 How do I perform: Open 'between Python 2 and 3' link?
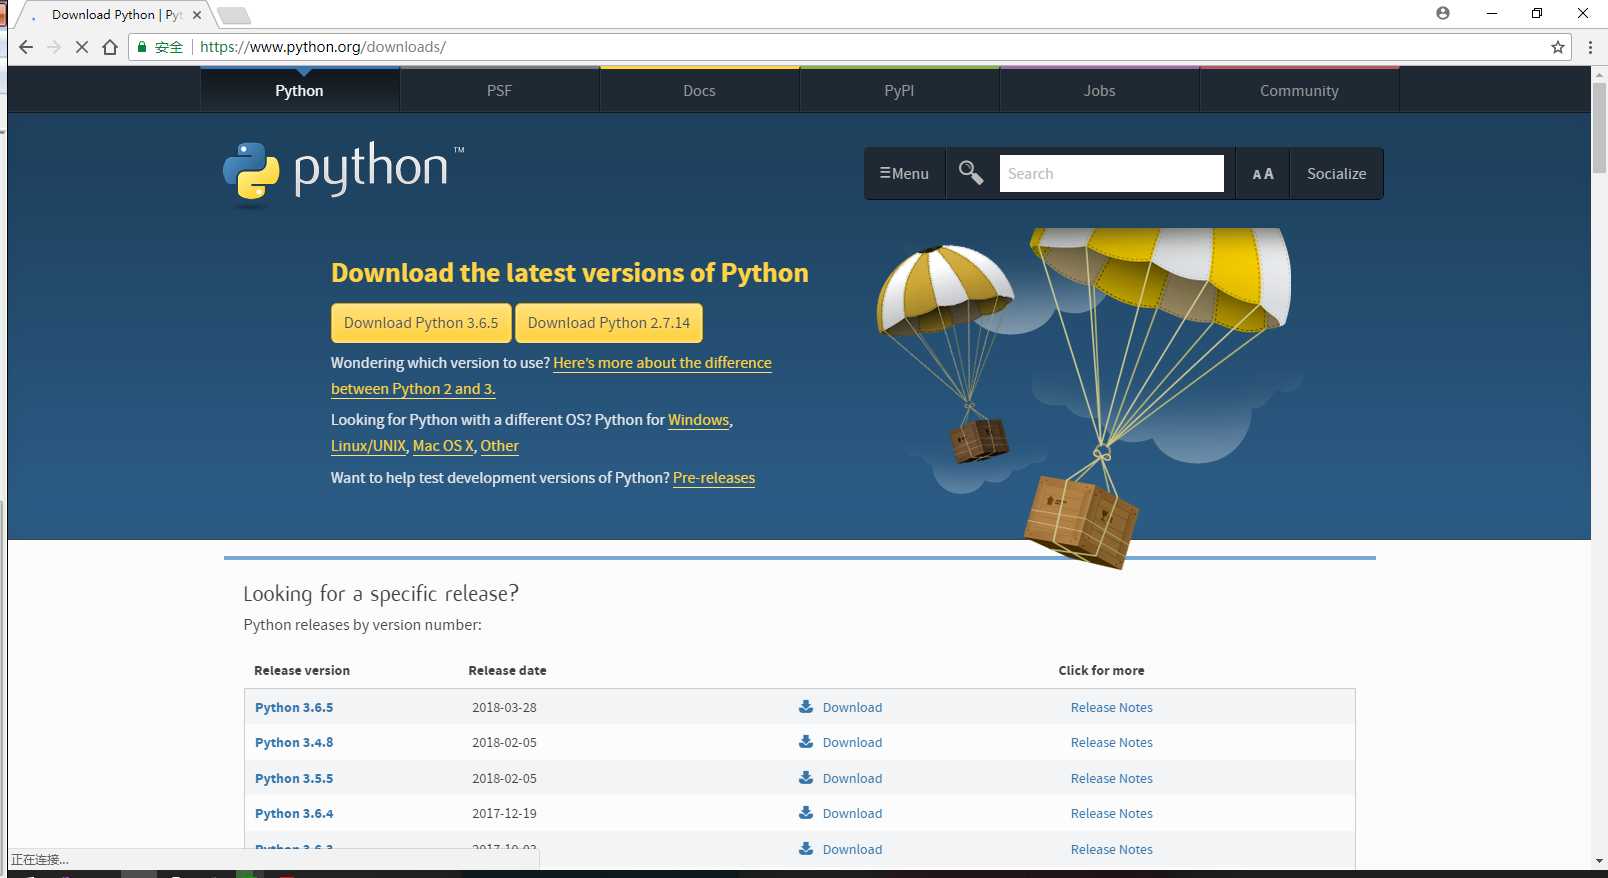[413, 389]
